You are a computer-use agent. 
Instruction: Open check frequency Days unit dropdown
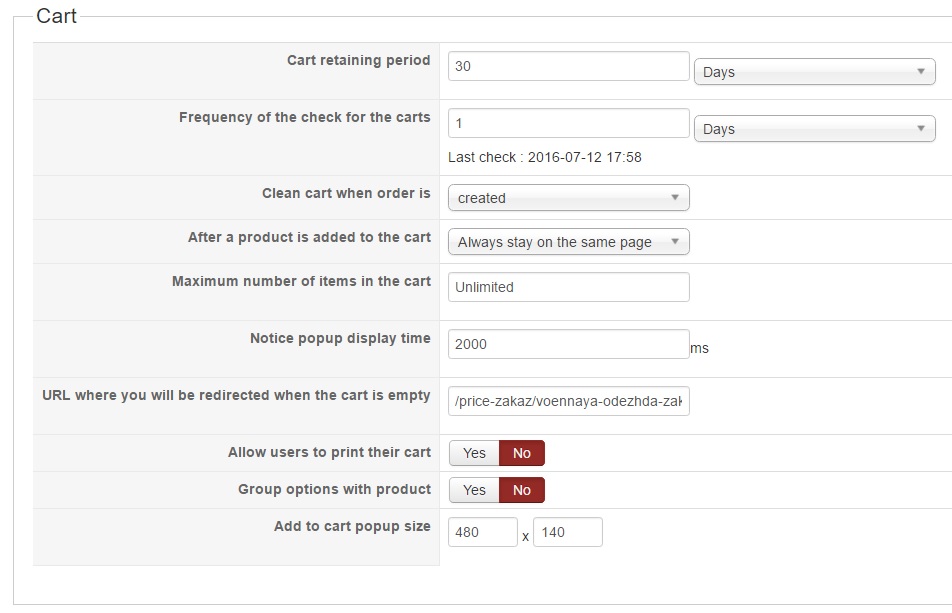(814, 129)
